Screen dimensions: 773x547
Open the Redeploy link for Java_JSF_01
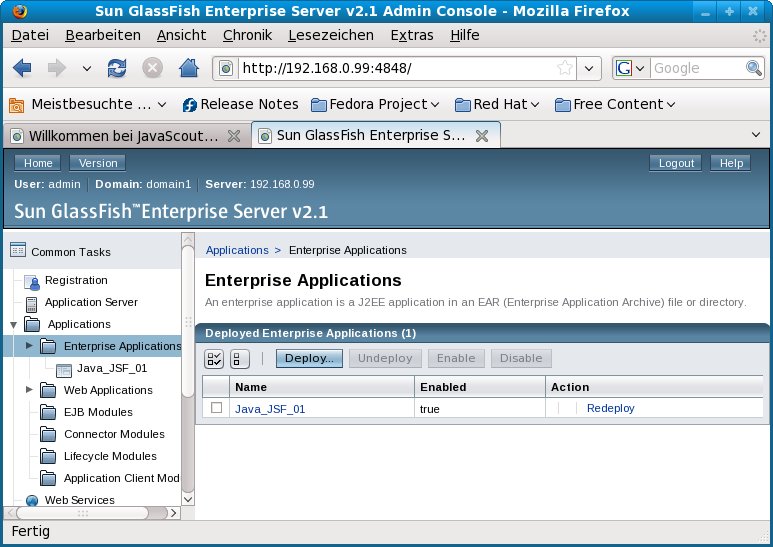point(610,408)
